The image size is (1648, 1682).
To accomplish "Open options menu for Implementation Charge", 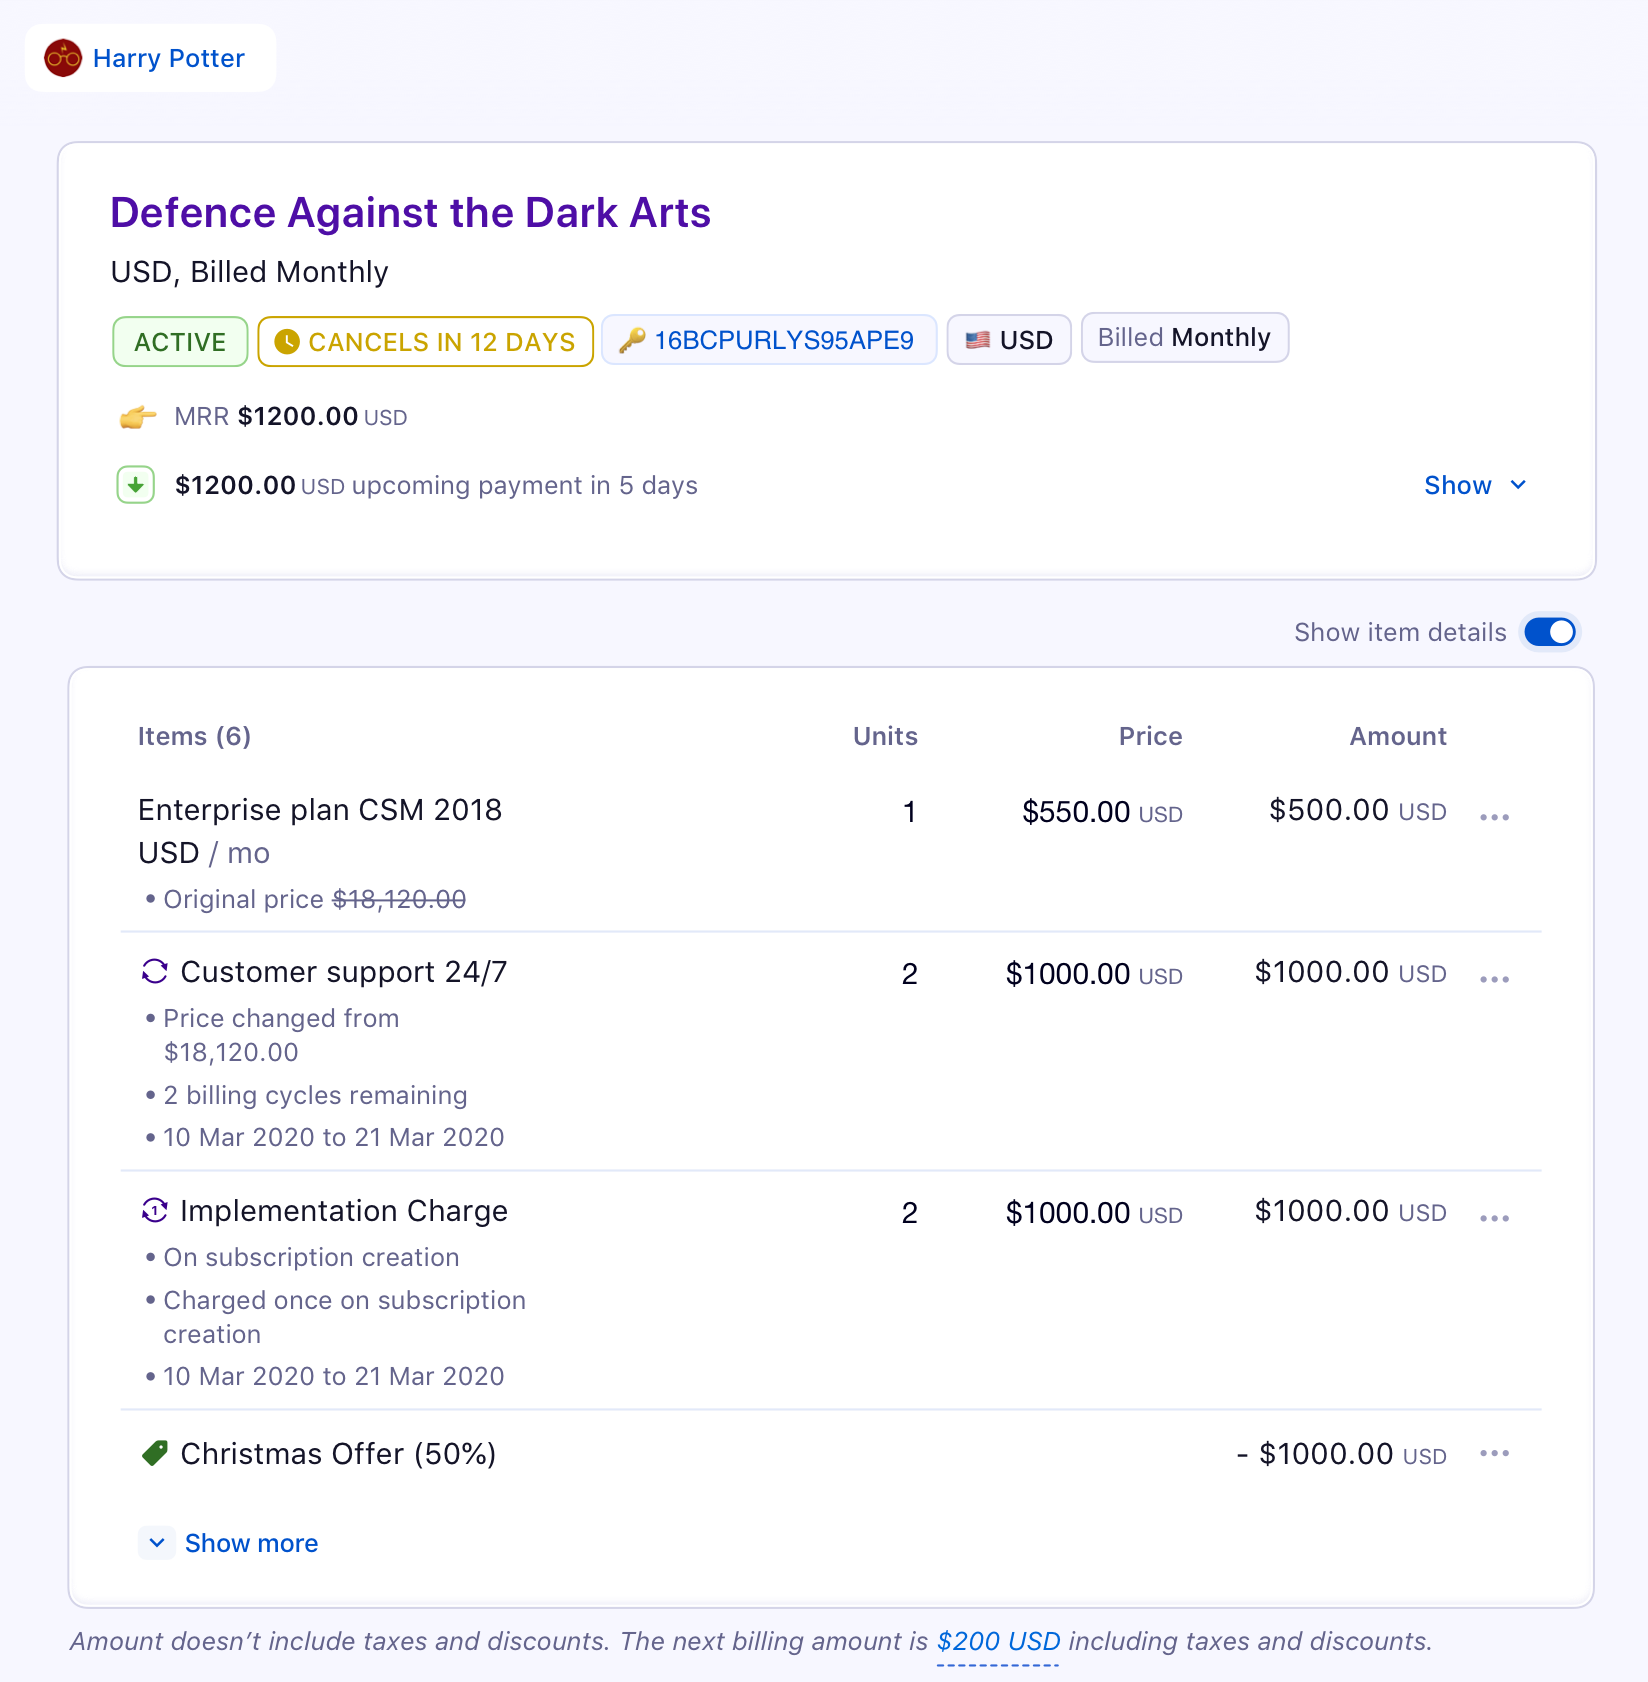I will 1494,1218.
